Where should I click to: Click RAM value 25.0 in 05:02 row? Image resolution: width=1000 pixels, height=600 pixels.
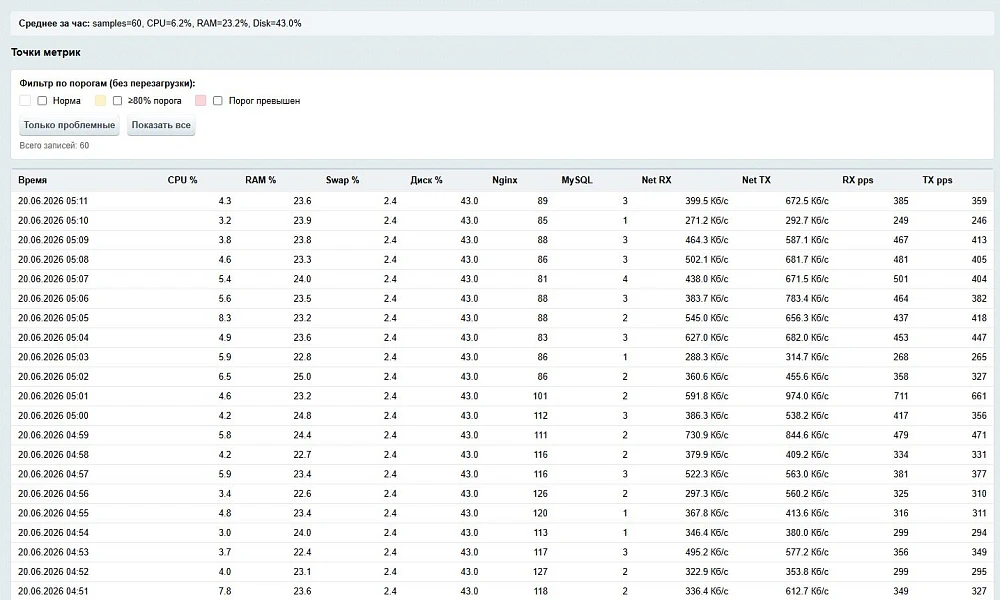pyautogui.click(x=302, y=377)
